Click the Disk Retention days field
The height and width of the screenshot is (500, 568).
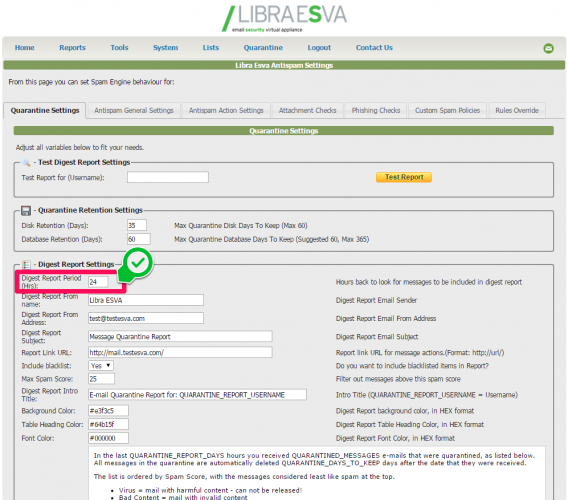point(137,225)
